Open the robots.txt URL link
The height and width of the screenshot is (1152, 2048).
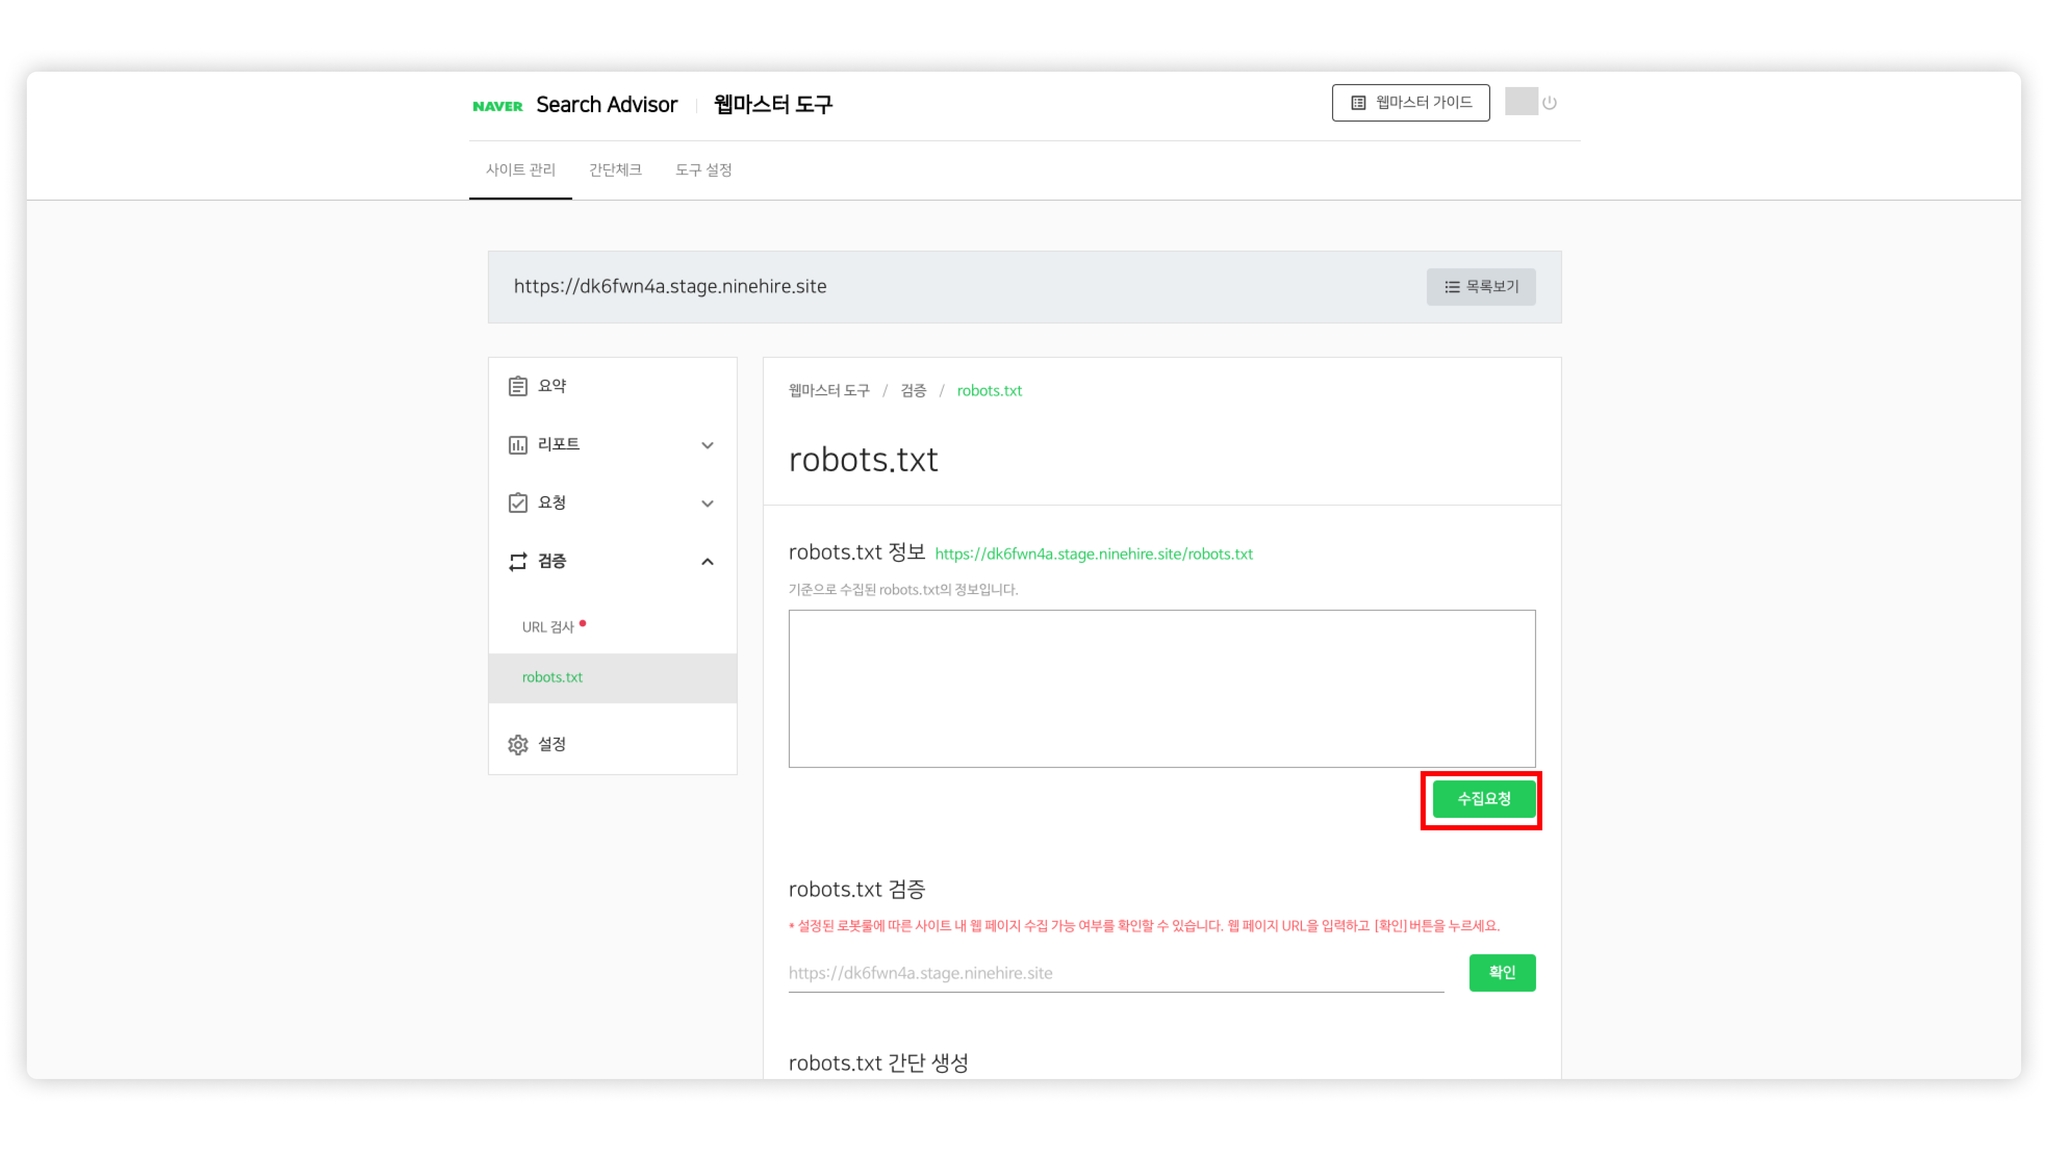1093,554
